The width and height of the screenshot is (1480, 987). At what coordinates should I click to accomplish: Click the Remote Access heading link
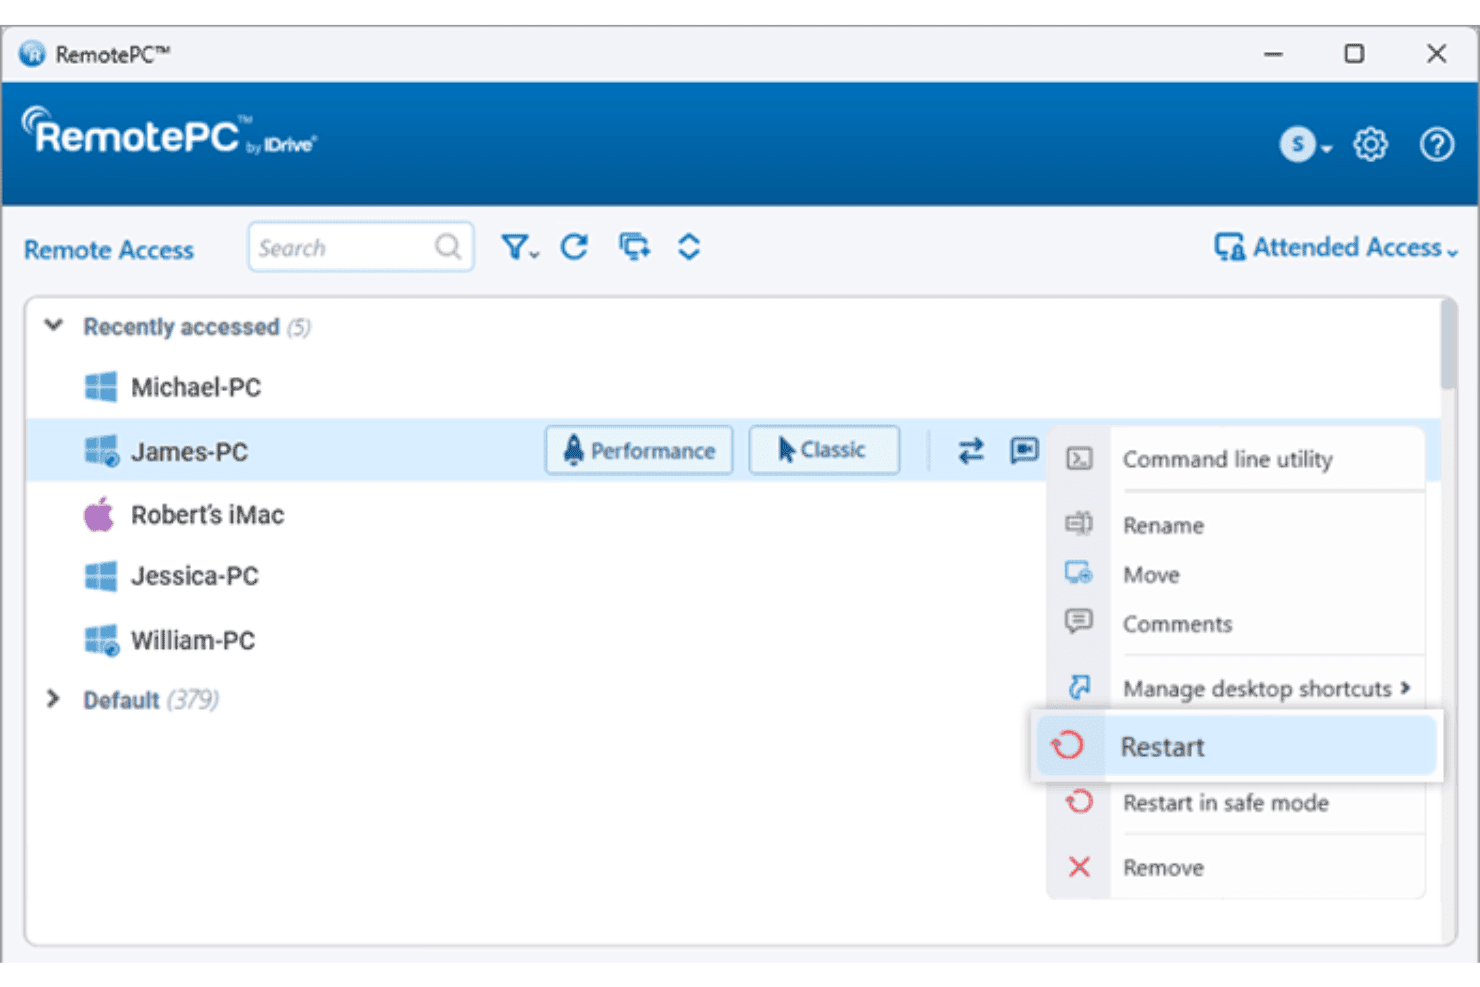click(109, 250)
